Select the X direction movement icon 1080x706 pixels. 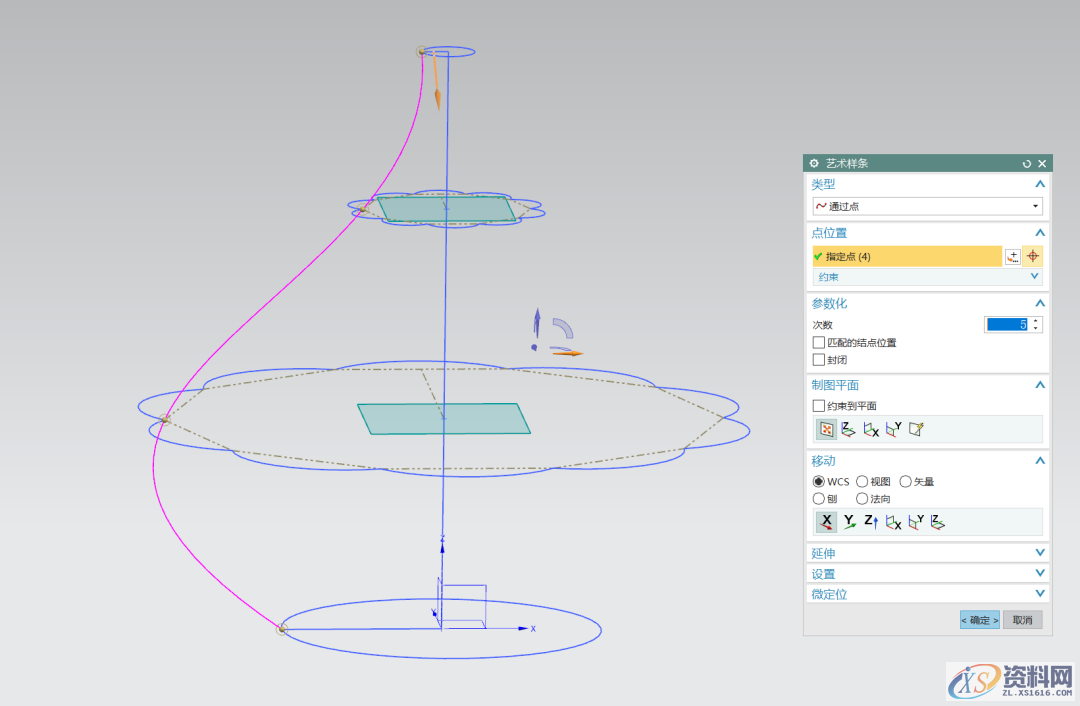[x=827, y=522]
